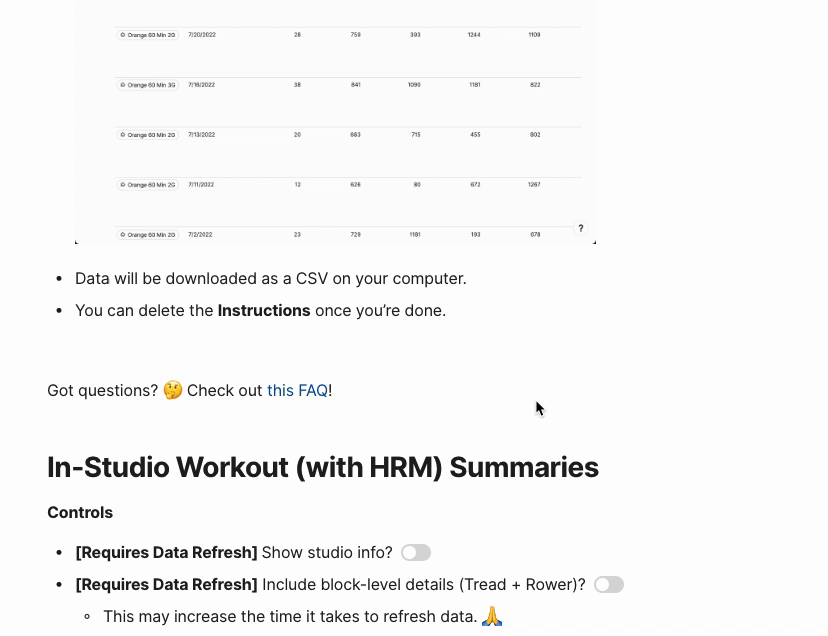Enable Include block-level details toggle

pyautogui.click(x=609, y=585)
